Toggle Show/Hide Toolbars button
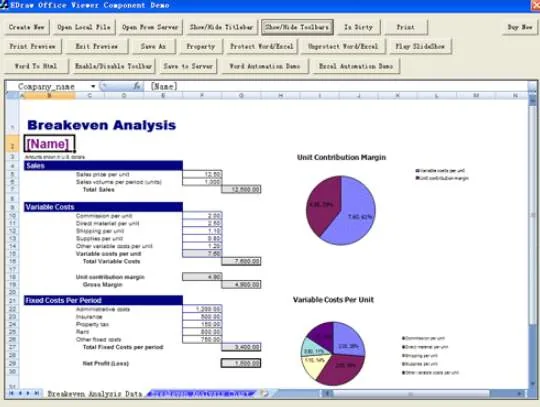540x407 pixels. point(297,27)
